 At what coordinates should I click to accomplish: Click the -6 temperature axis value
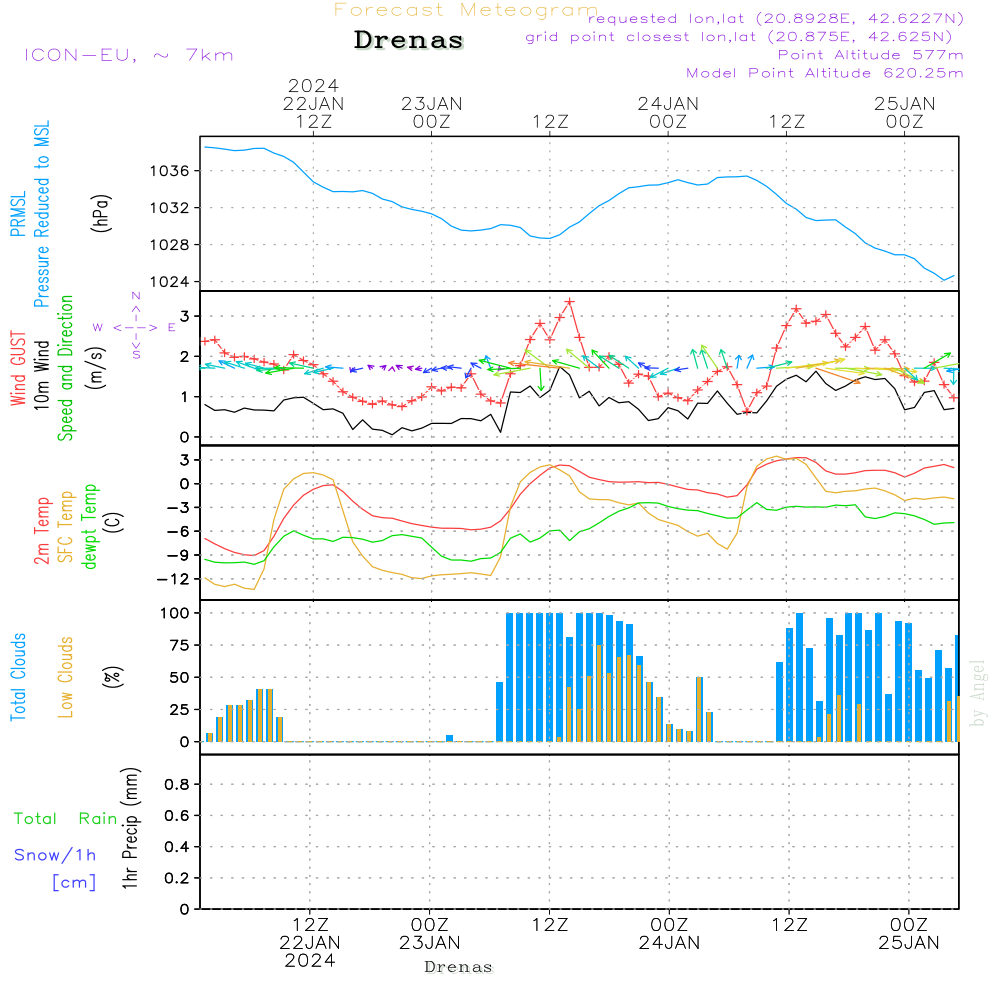178,531
